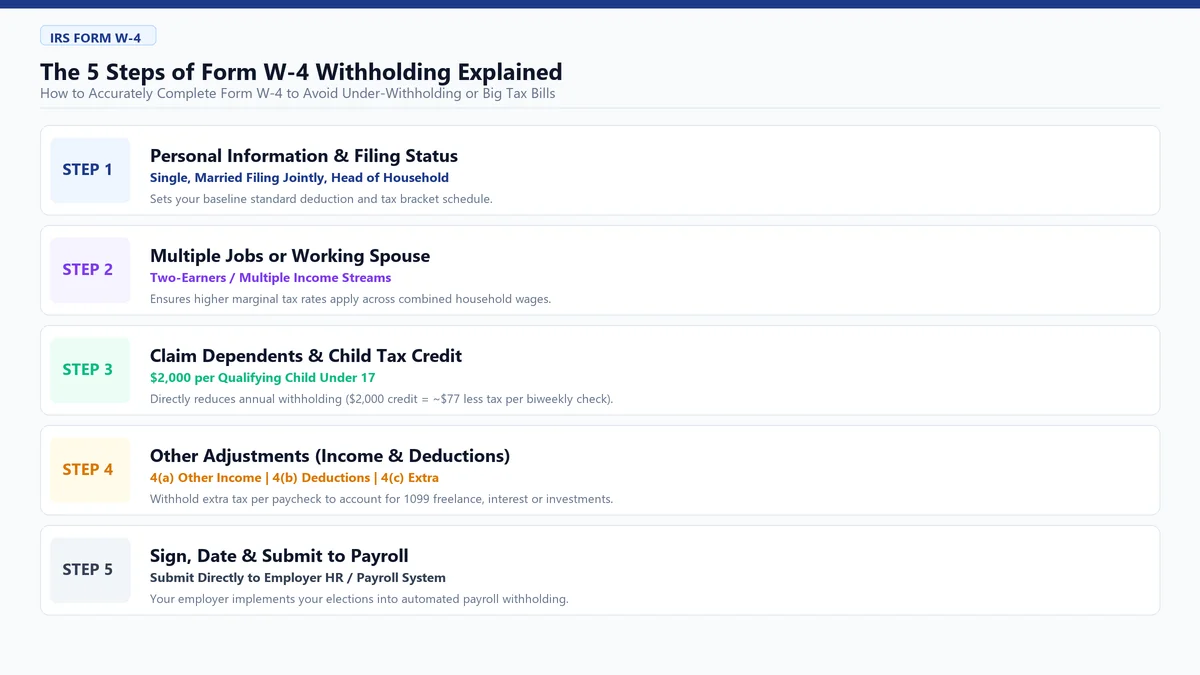Screen dimensions: 1200x675
Task: Click 'Ensures higher marginal tax rates' description
Action: coord(350,299)
